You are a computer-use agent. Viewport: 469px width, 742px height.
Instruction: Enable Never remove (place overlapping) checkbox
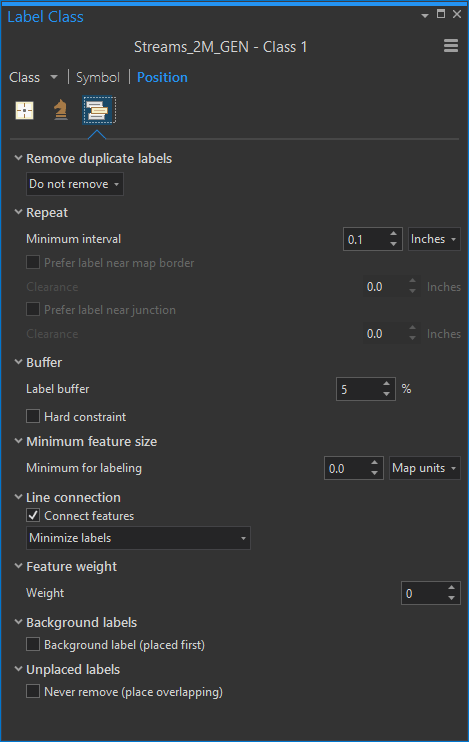tap(33, 691)
